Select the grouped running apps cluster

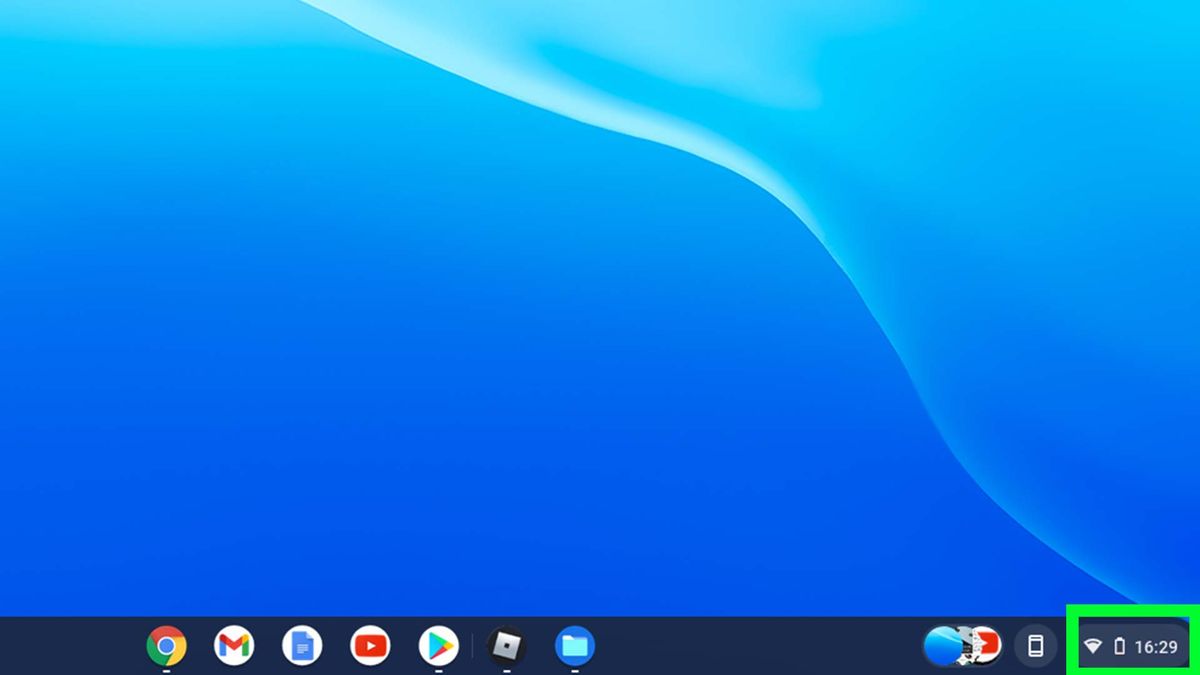pos(960,645)
